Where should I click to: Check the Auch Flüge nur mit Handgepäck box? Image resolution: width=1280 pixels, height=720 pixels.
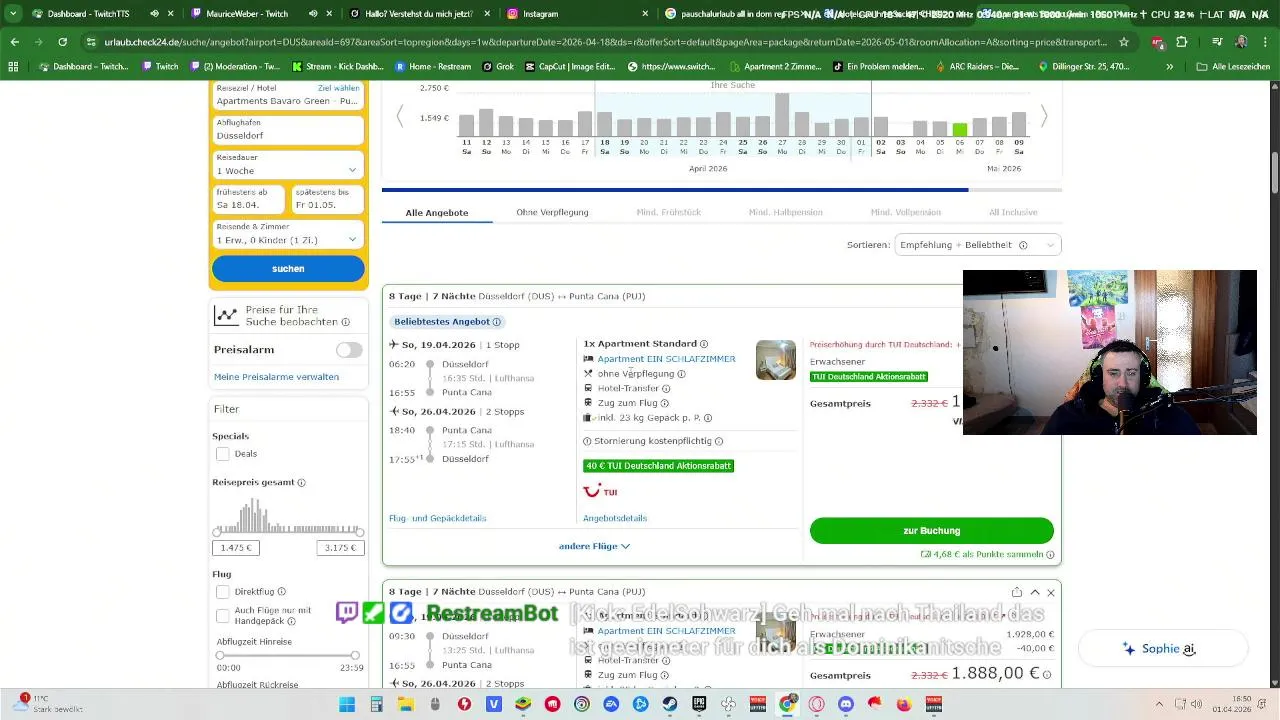(x=223, y=615)
